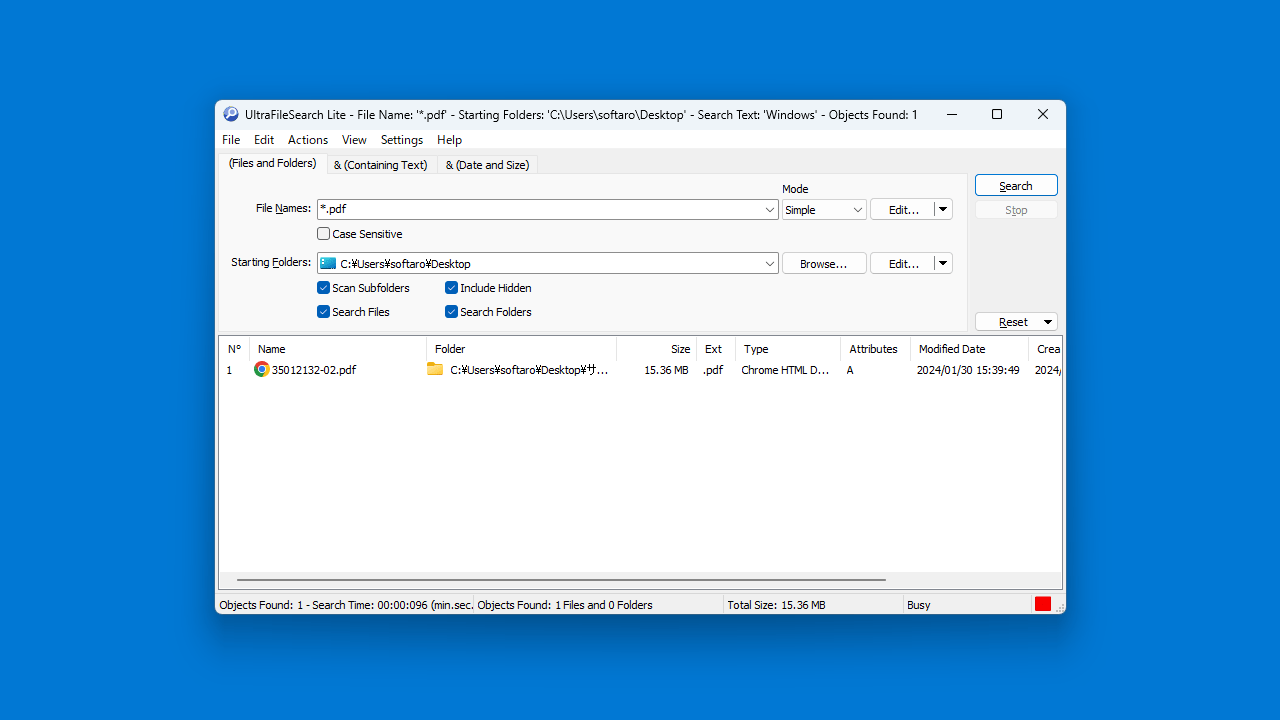Switch to (Files and Folders) tab
Image resolution: width=1280 pixels, height=720 pixels.
point(272,163)
